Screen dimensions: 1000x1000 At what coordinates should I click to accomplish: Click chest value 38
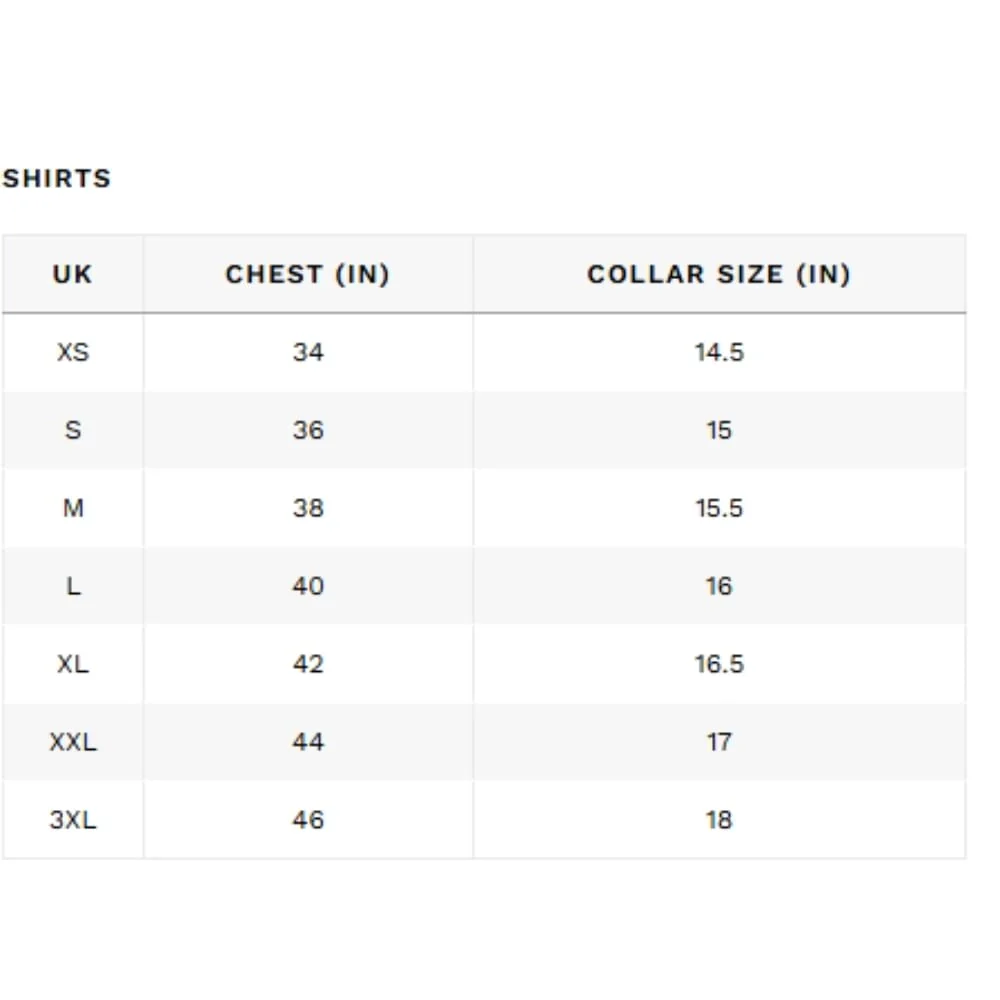(308, 508)
